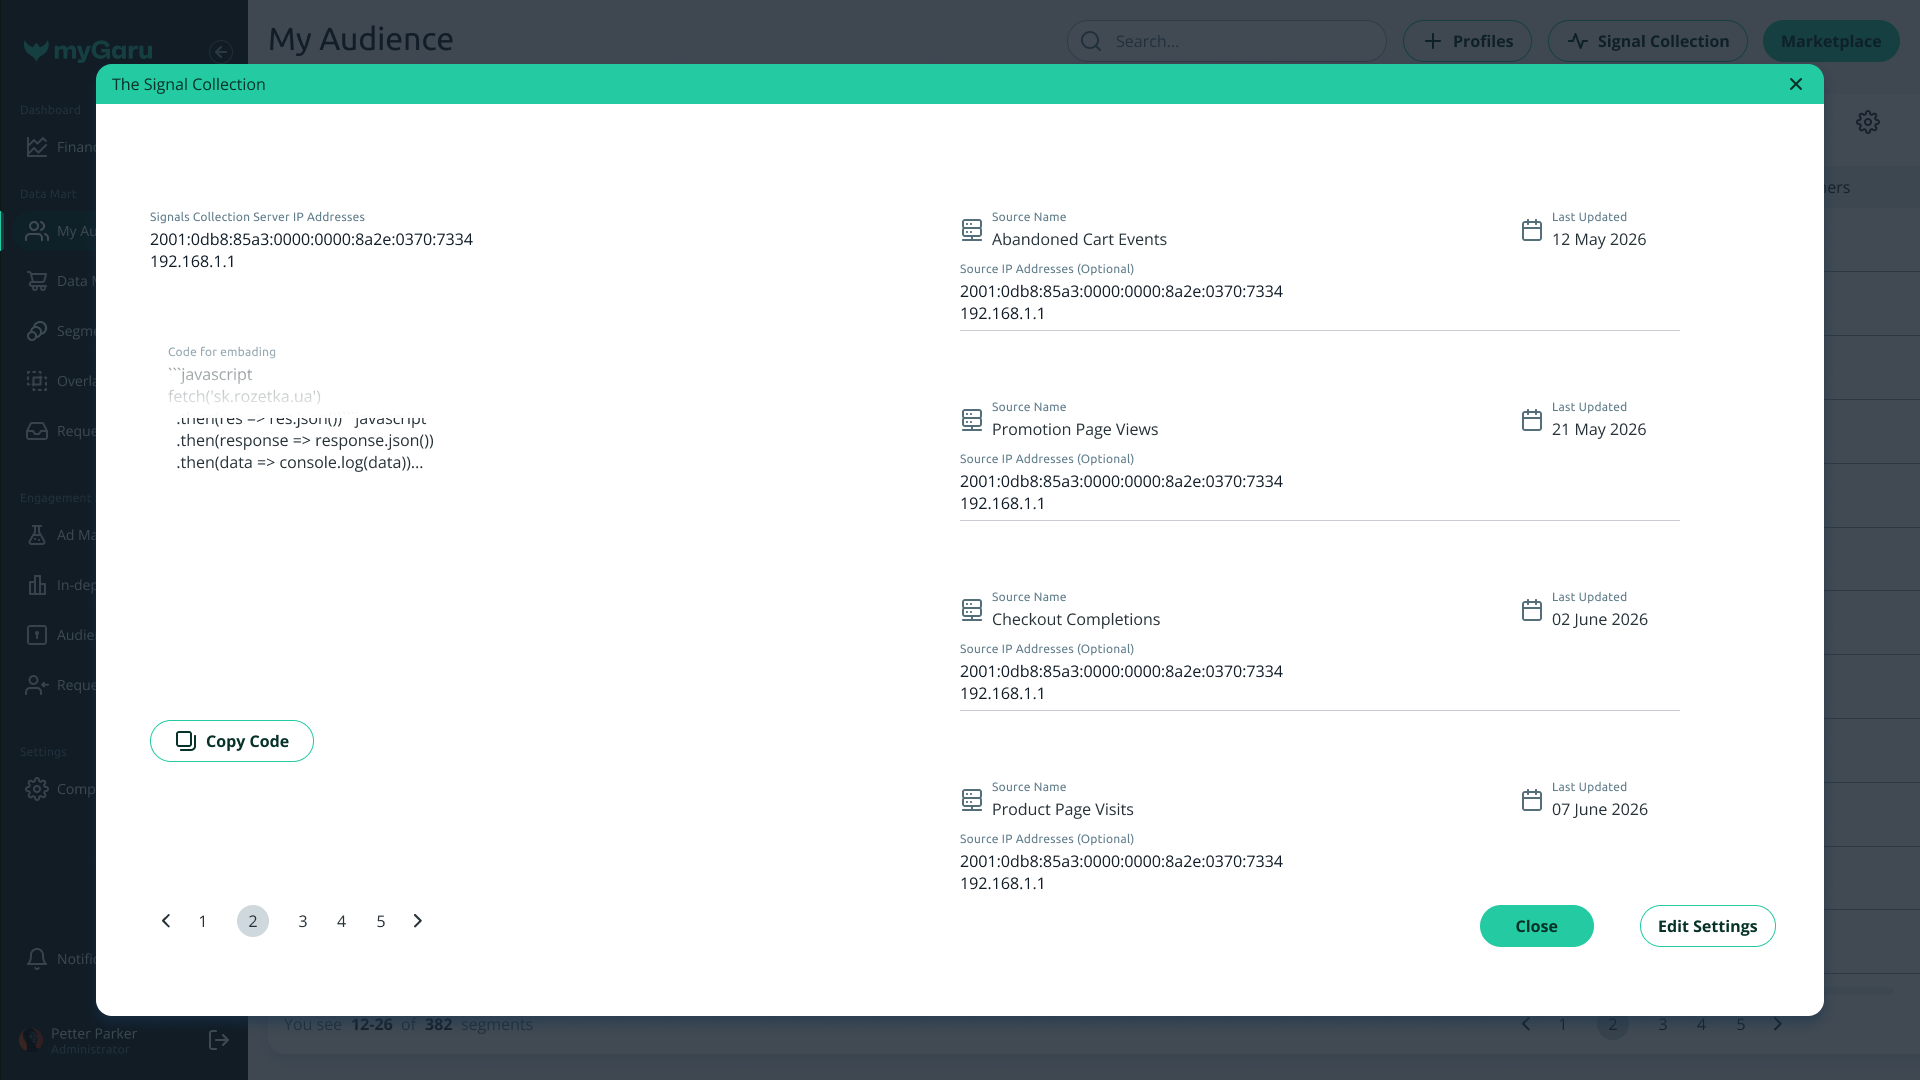Open the Company settings gear in the sidebar
Image resolution: width=1920 pixels, height=1080 pixels.
[37, 789]
